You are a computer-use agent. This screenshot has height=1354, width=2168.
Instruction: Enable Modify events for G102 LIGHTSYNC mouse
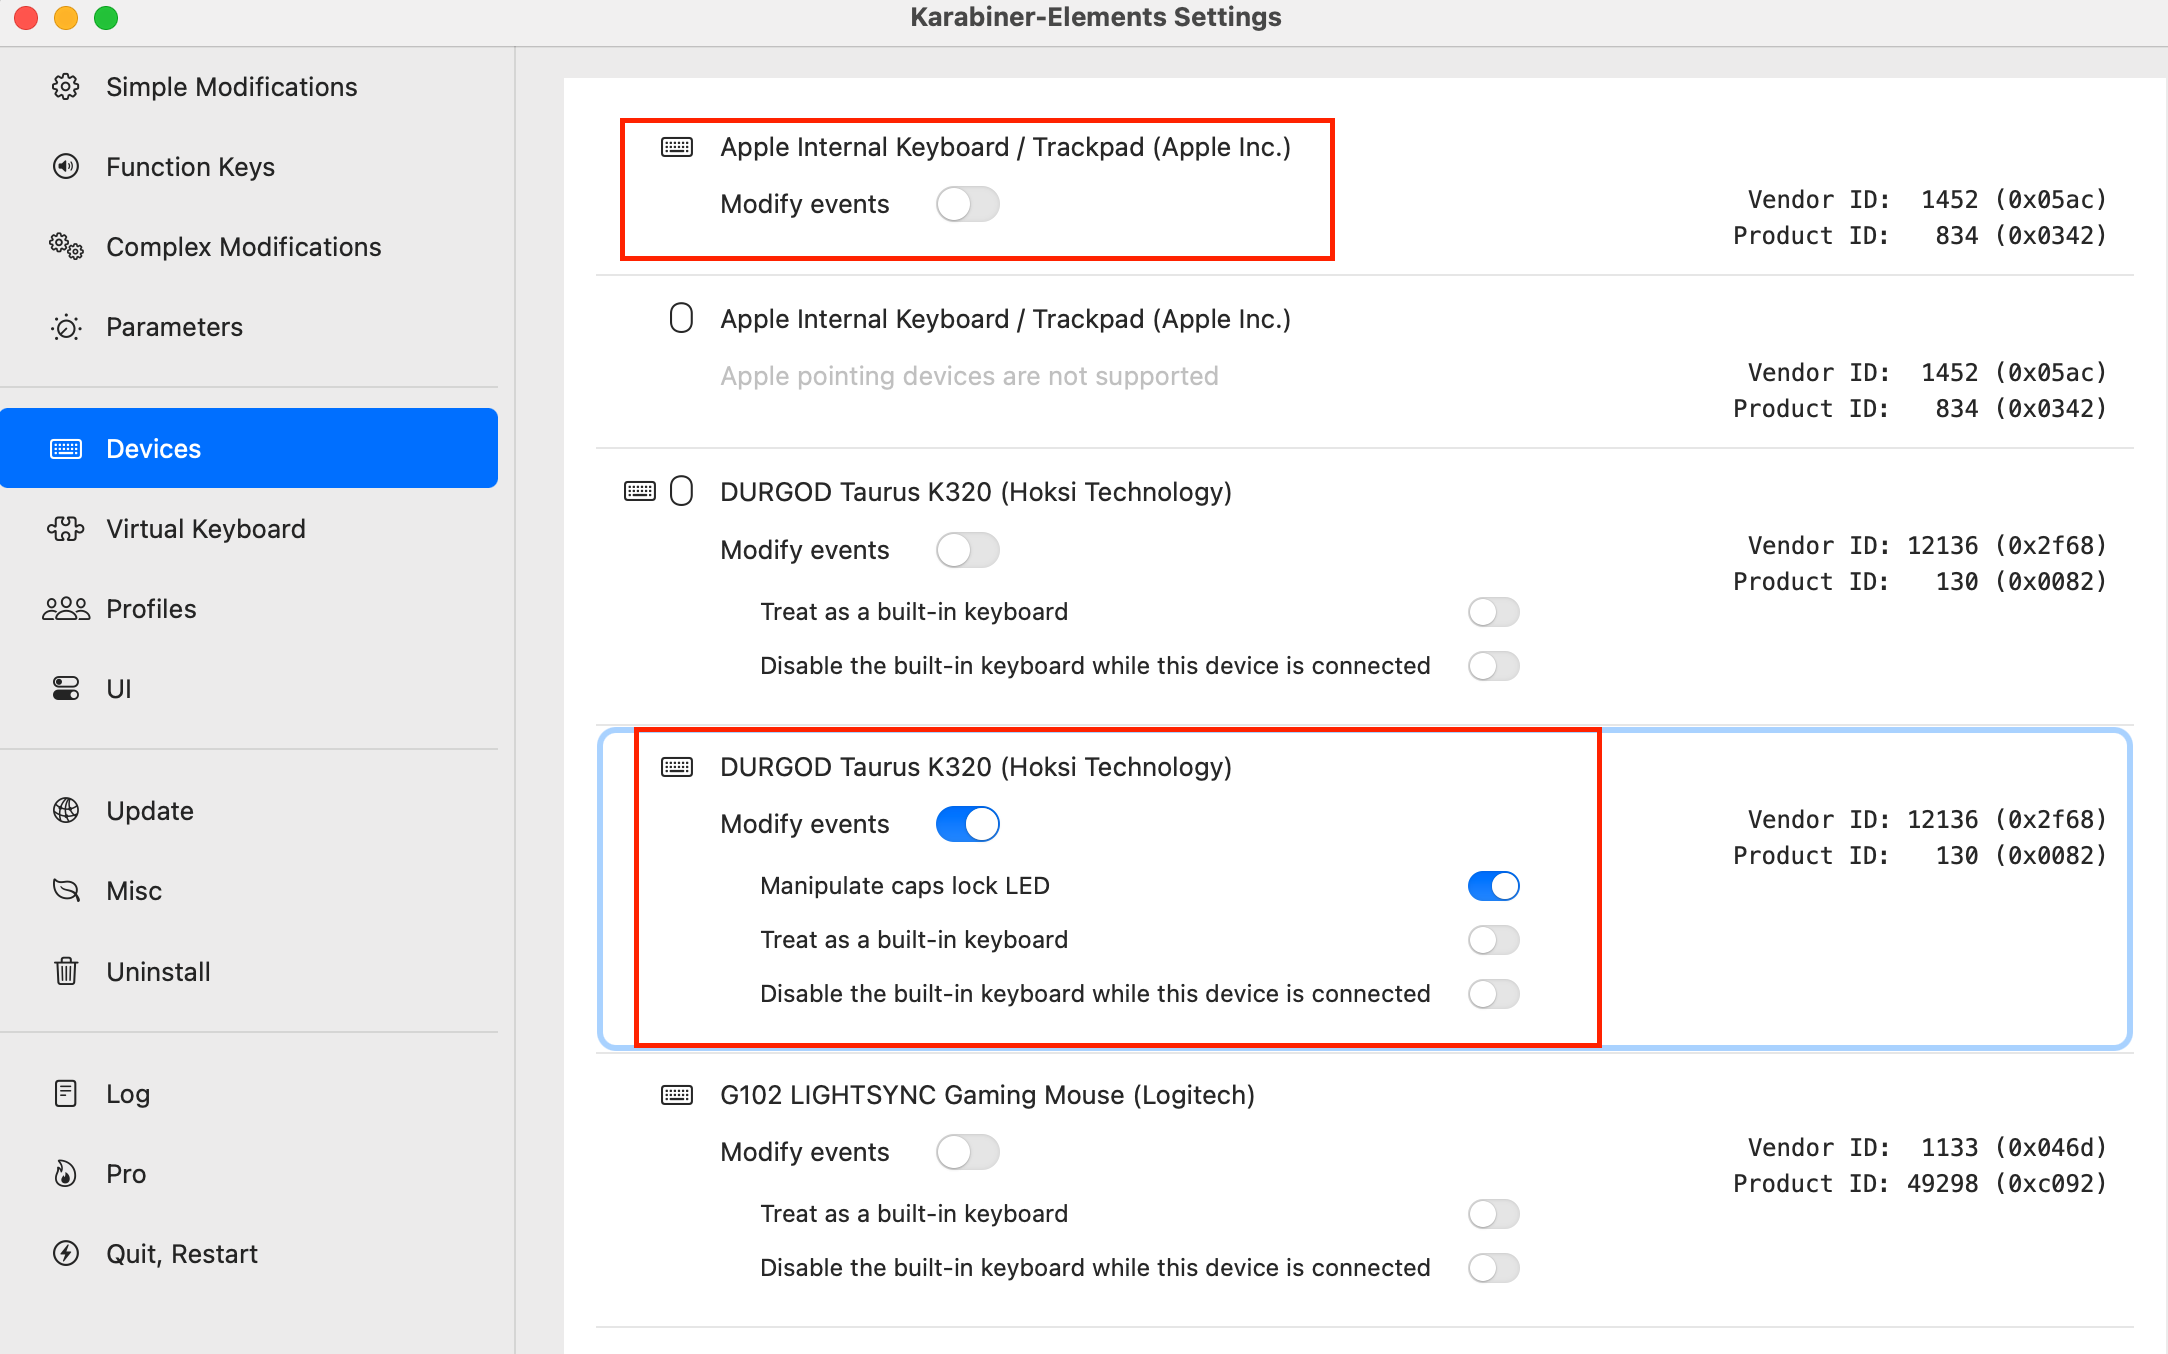(967, 1152)
